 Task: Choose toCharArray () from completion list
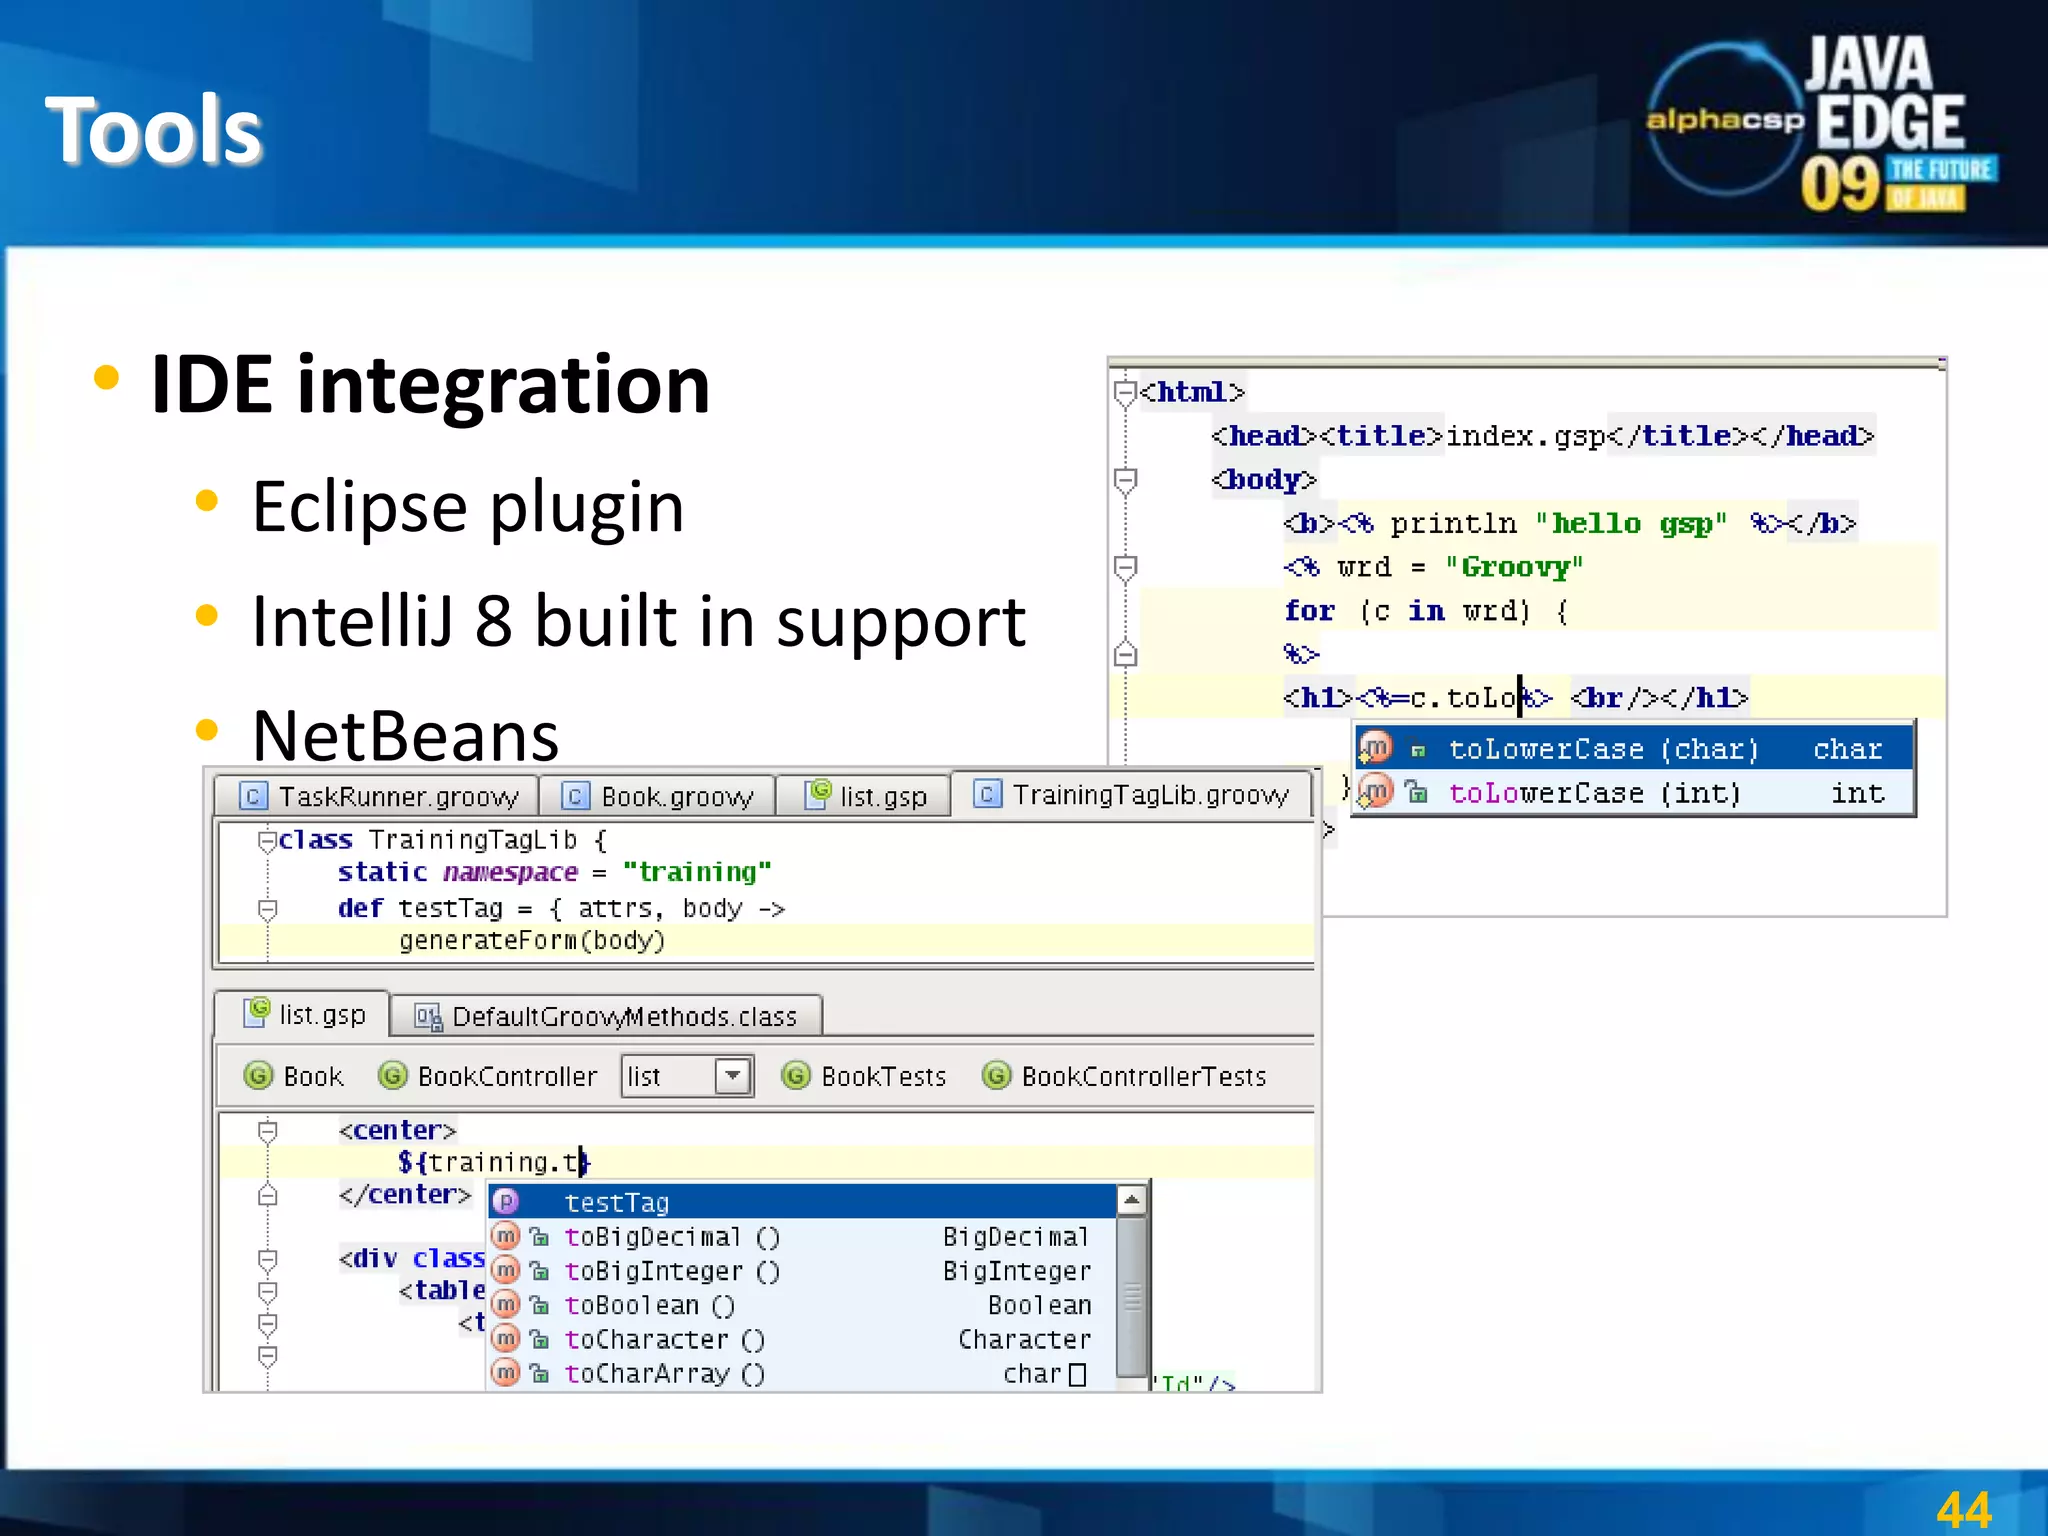[802, 1372]
